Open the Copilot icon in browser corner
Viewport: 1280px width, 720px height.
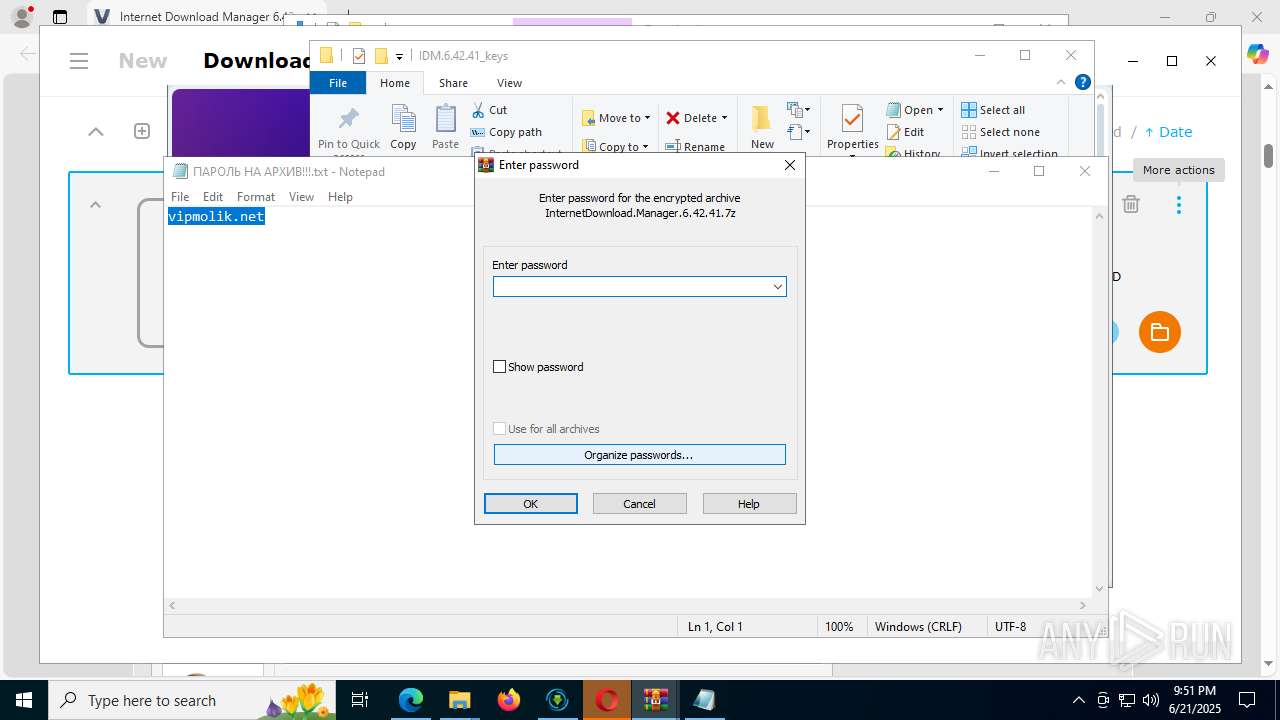pyautogui.click(x=1257, y=54)
